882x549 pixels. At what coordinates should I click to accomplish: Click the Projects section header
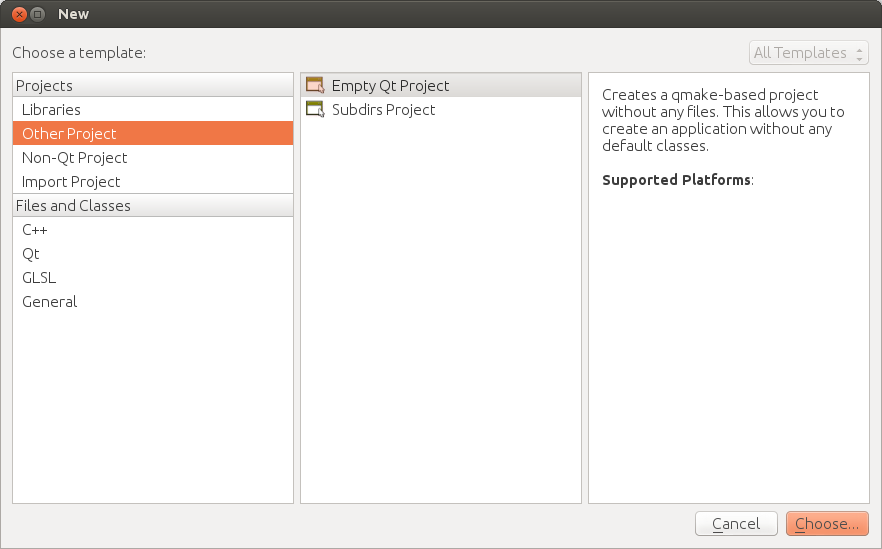(45, 86)
